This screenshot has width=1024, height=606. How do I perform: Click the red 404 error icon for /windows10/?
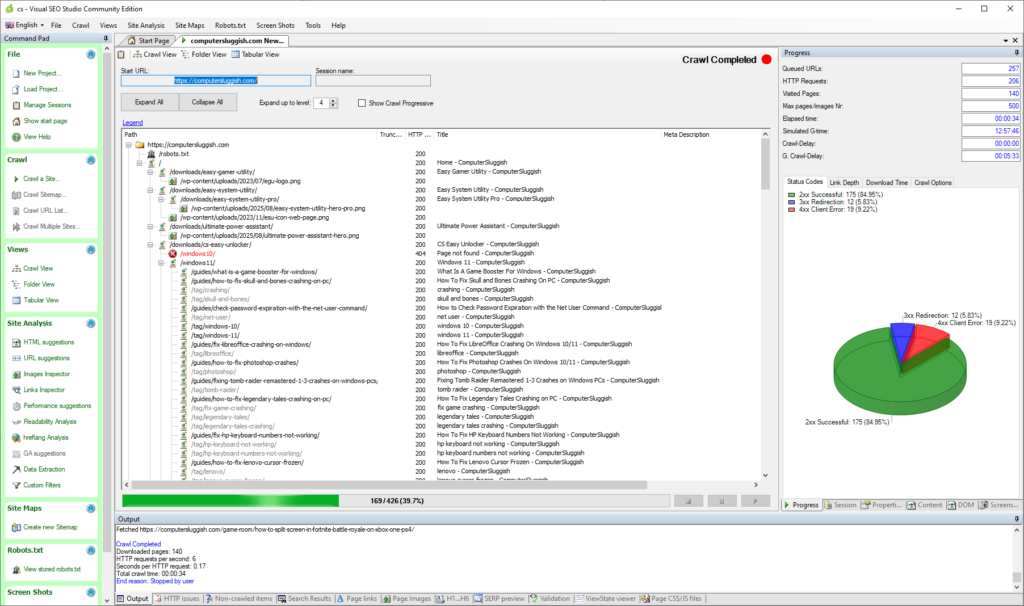coord(173,253)
